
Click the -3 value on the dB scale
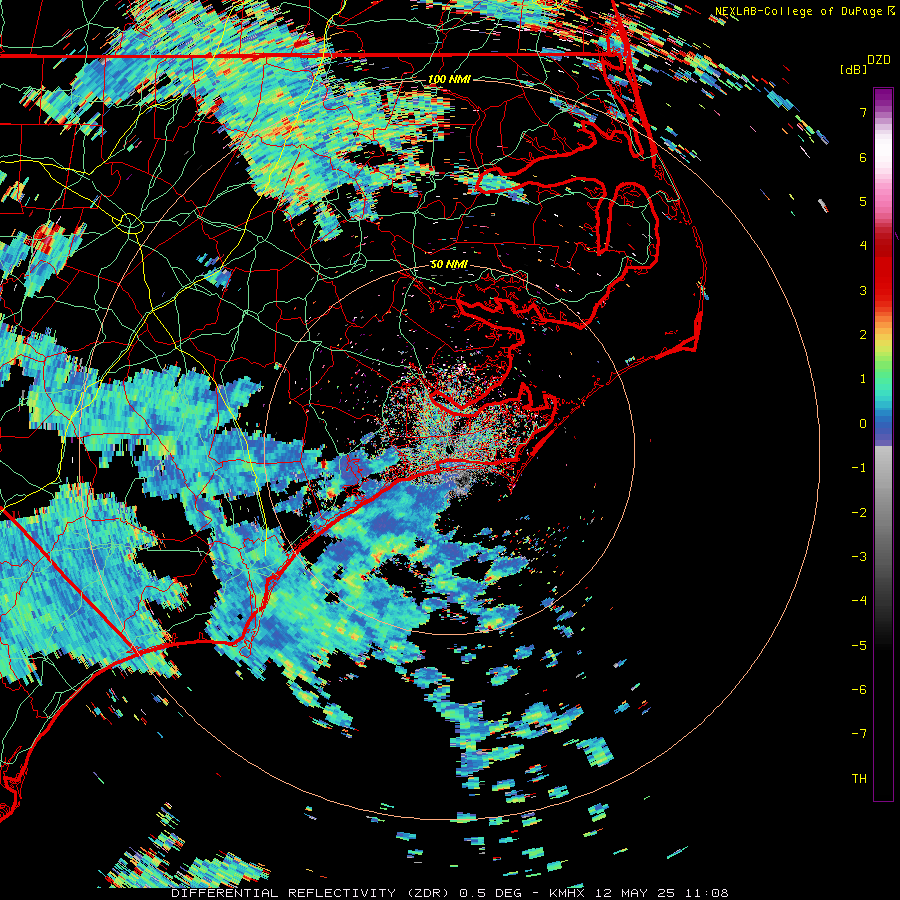859,557
